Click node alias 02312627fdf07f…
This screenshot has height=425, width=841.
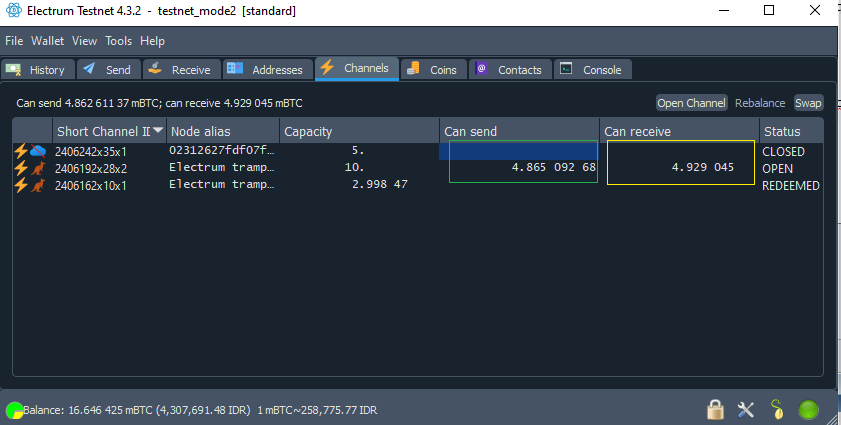tap(222, 151)
